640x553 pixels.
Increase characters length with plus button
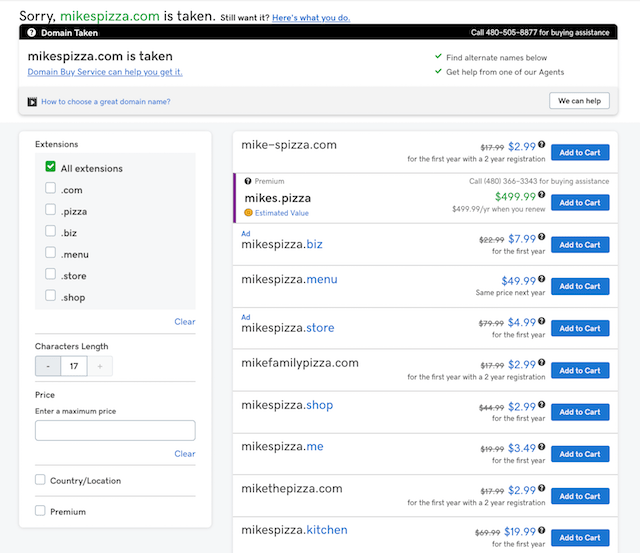pyautogui.click(x=100, y=367)
